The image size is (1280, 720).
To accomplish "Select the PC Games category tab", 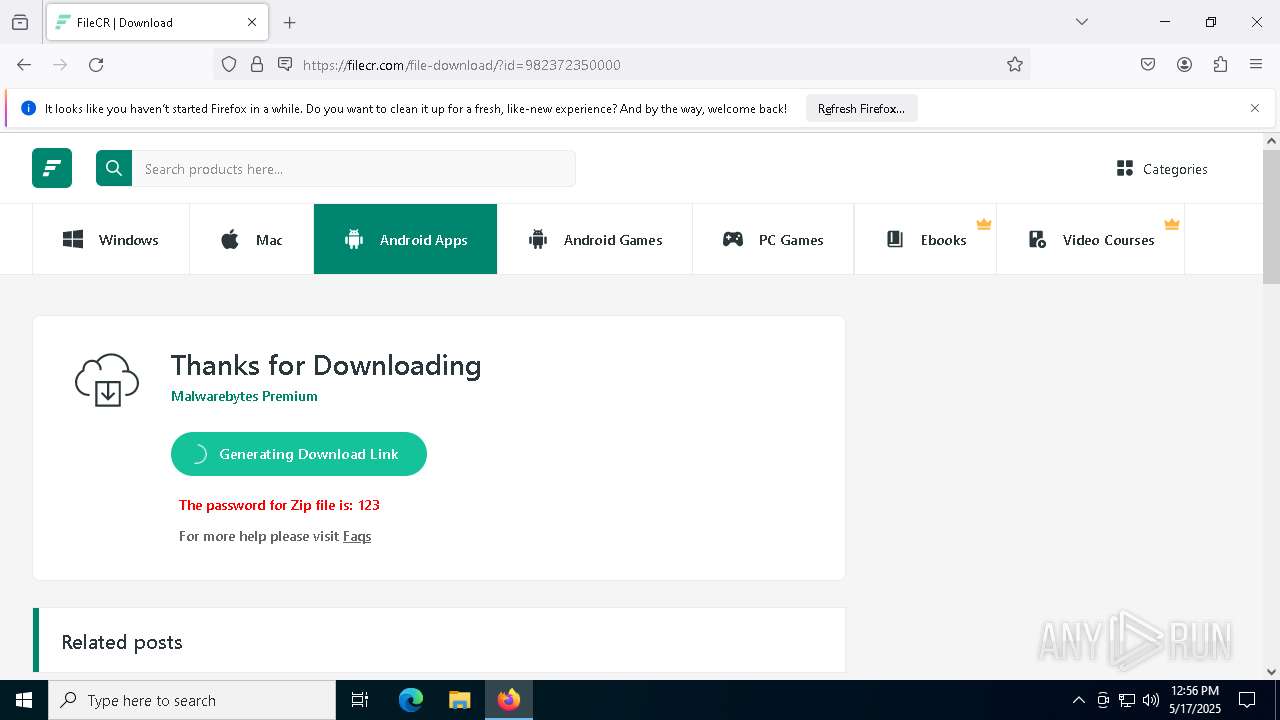I will click(773, 239).
